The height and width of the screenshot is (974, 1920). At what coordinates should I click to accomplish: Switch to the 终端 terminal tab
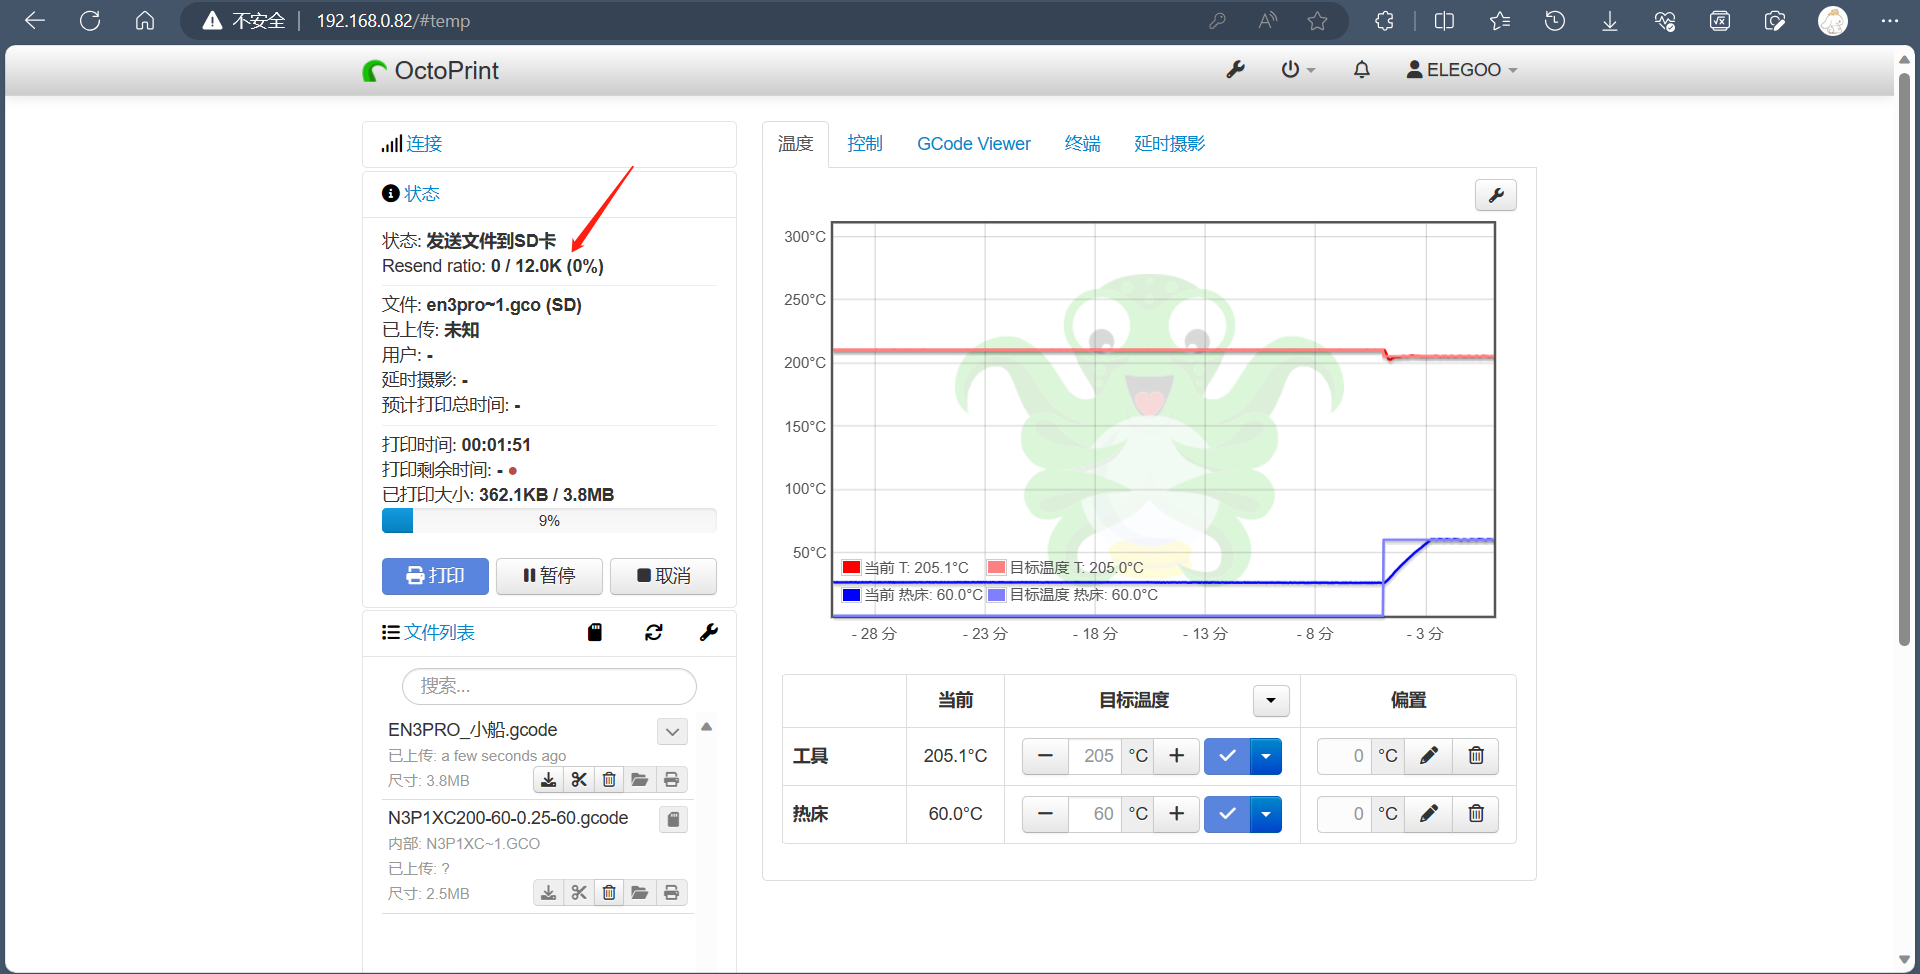1082,144
